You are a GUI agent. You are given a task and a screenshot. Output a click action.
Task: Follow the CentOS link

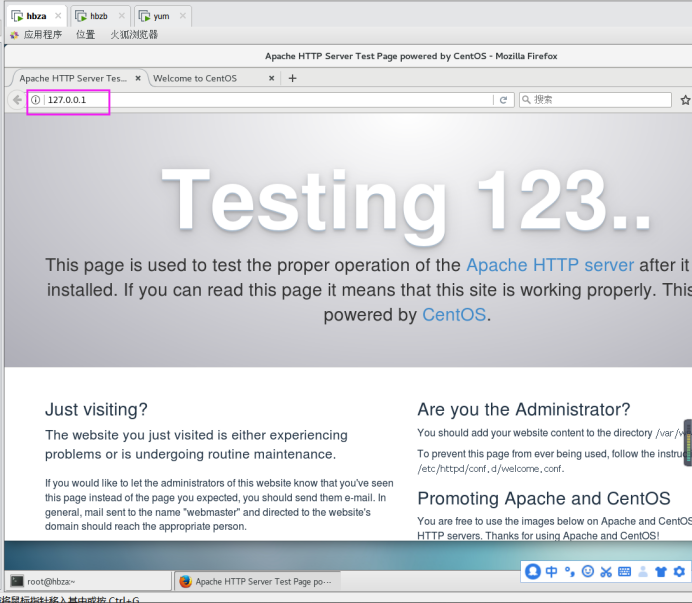(454, 315)
